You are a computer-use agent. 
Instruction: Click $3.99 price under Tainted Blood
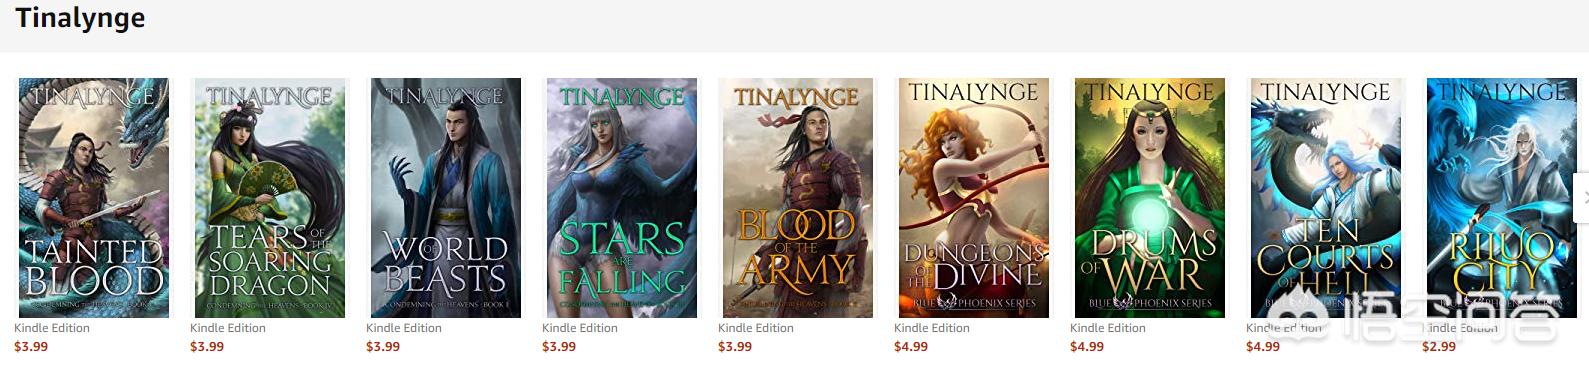point(31,347)
